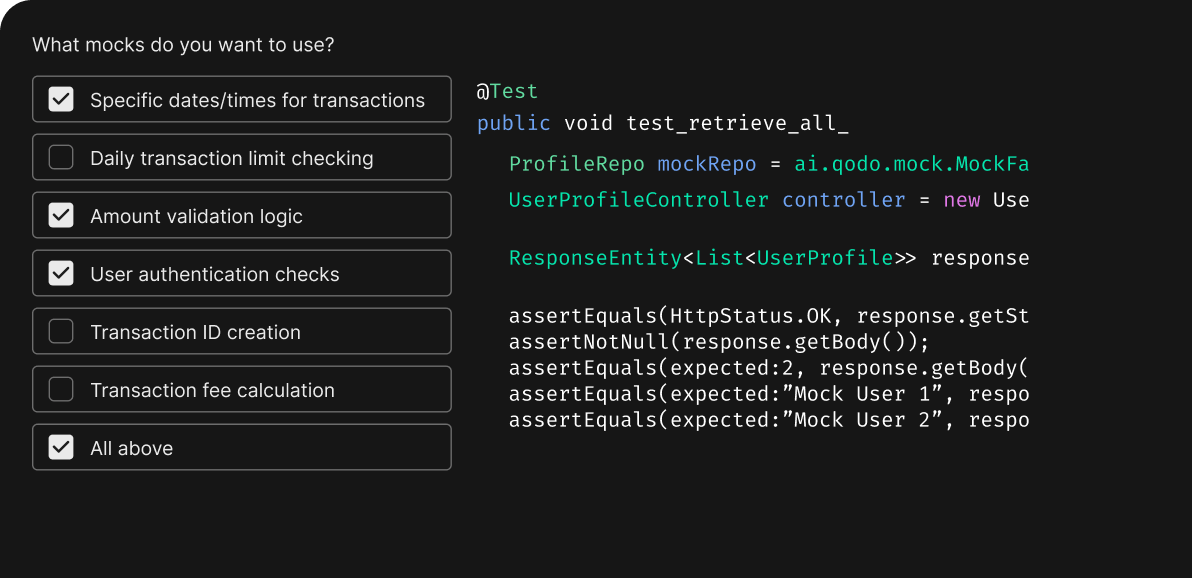This screenshot has width=1192, height=578.
Task: Click the "Transaction fee calculation" list item
Action: (x=241, y=389)
